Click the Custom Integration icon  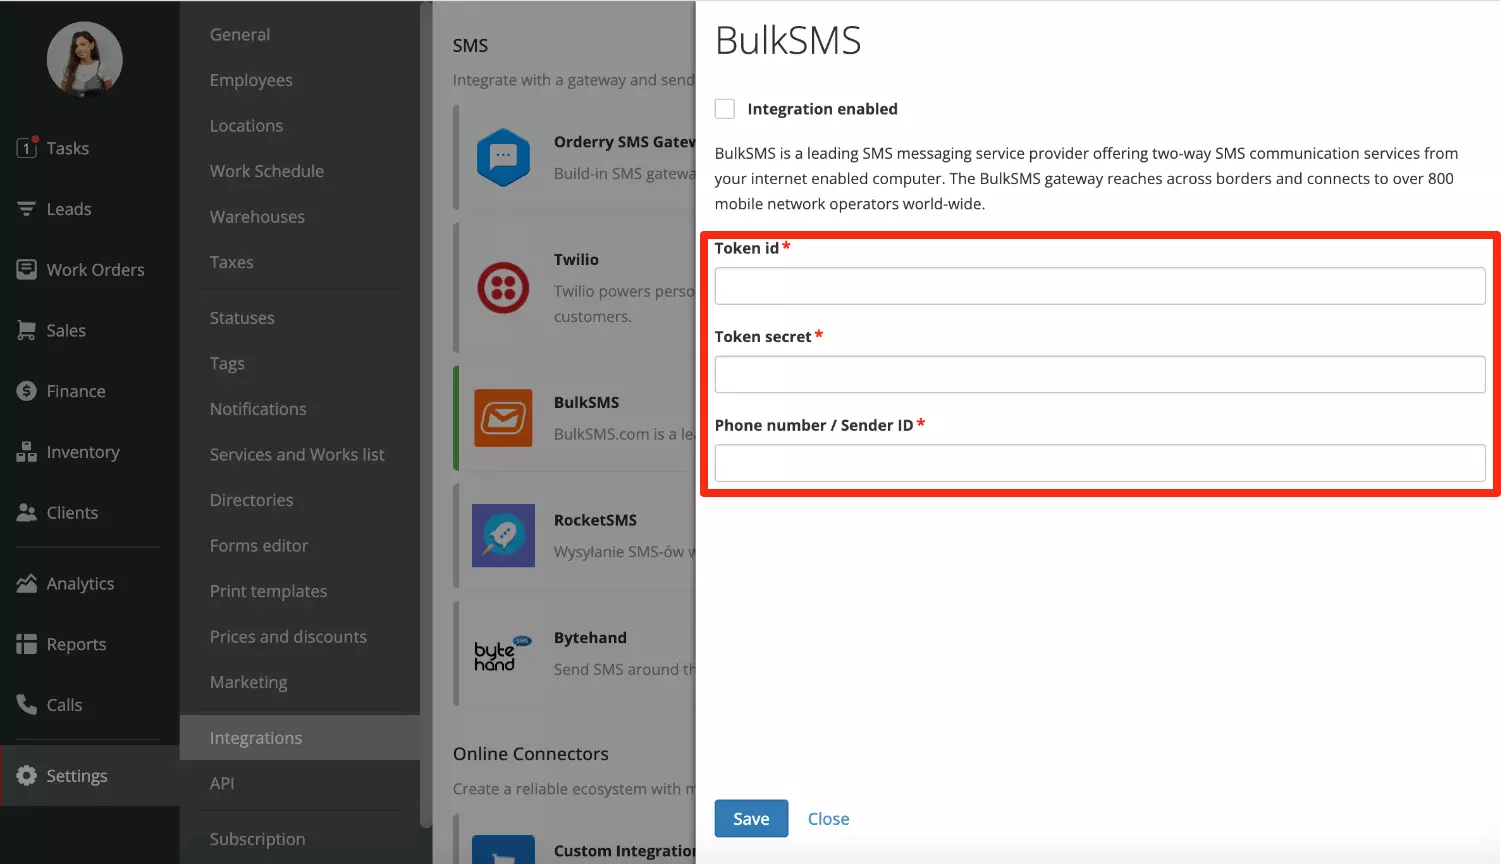[x=503, y=850]
